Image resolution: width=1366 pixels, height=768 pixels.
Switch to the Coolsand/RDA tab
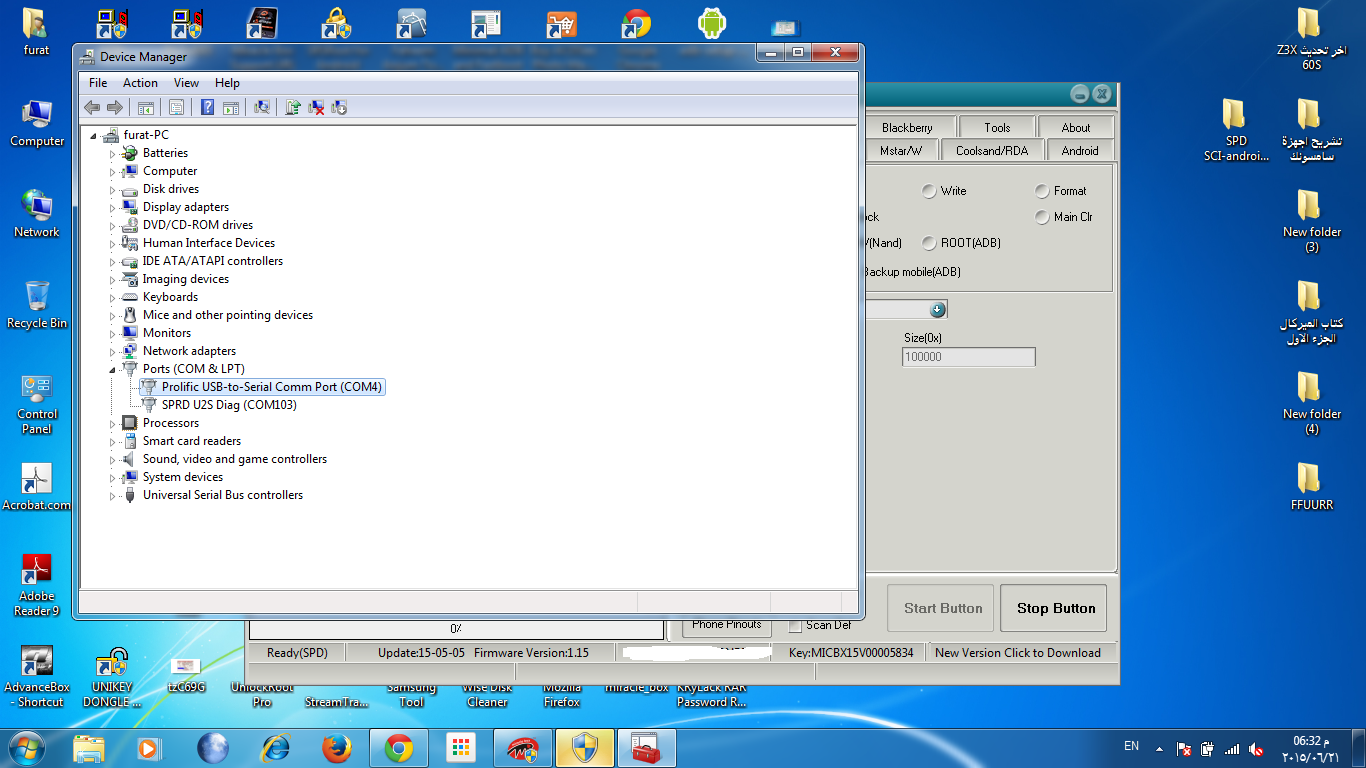tap(992, 151)
